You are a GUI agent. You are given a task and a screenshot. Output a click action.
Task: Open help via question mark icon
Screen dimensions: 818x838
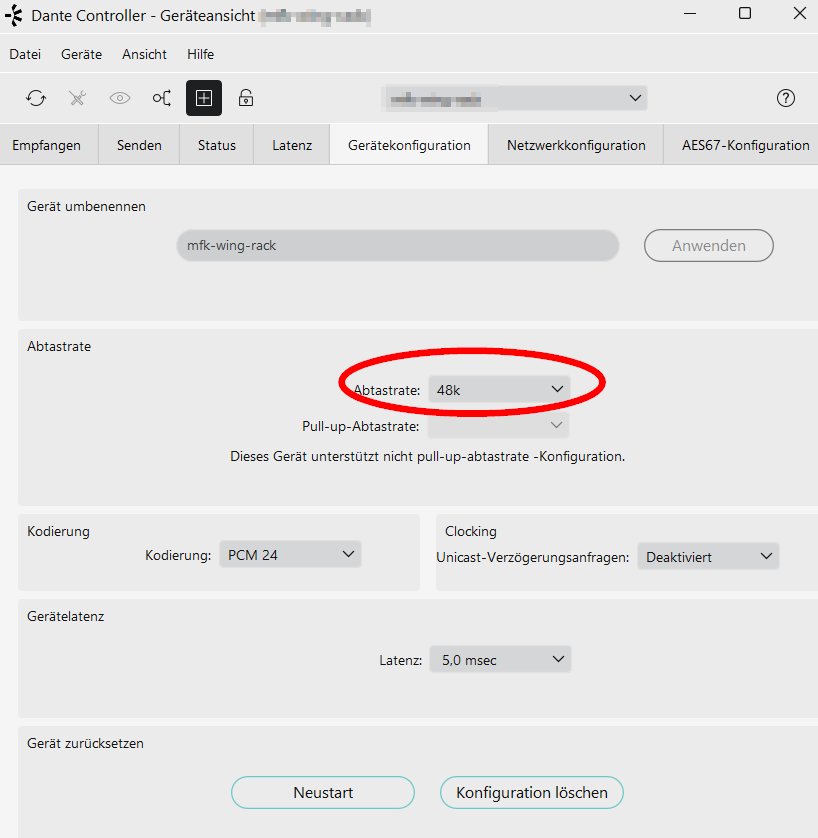pos(786,98)
